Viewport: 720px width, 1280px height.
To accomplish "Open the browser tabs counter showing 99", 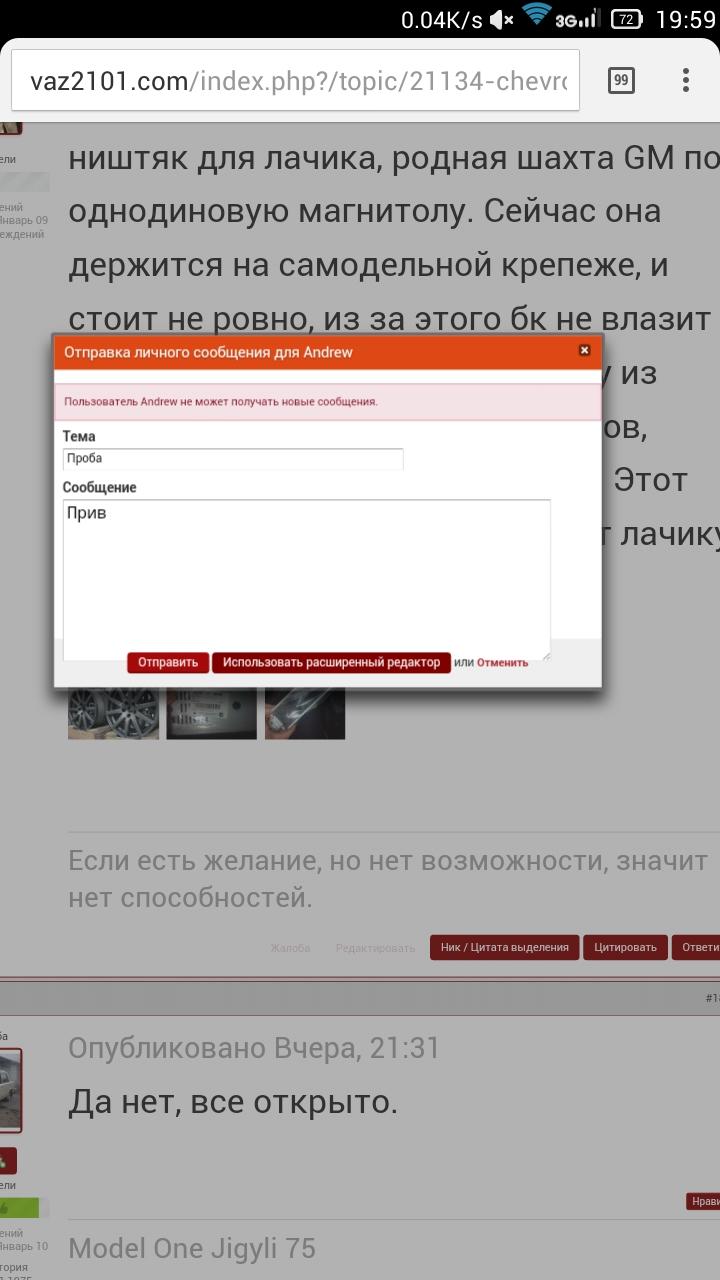I will pos(621,80).
